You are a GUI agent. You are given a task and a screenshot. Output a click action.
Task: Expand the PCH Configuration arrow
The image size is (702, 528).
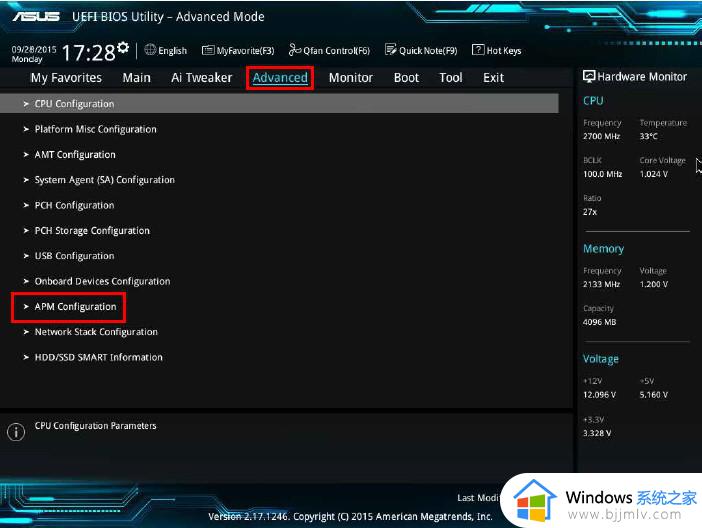(26, 206)
